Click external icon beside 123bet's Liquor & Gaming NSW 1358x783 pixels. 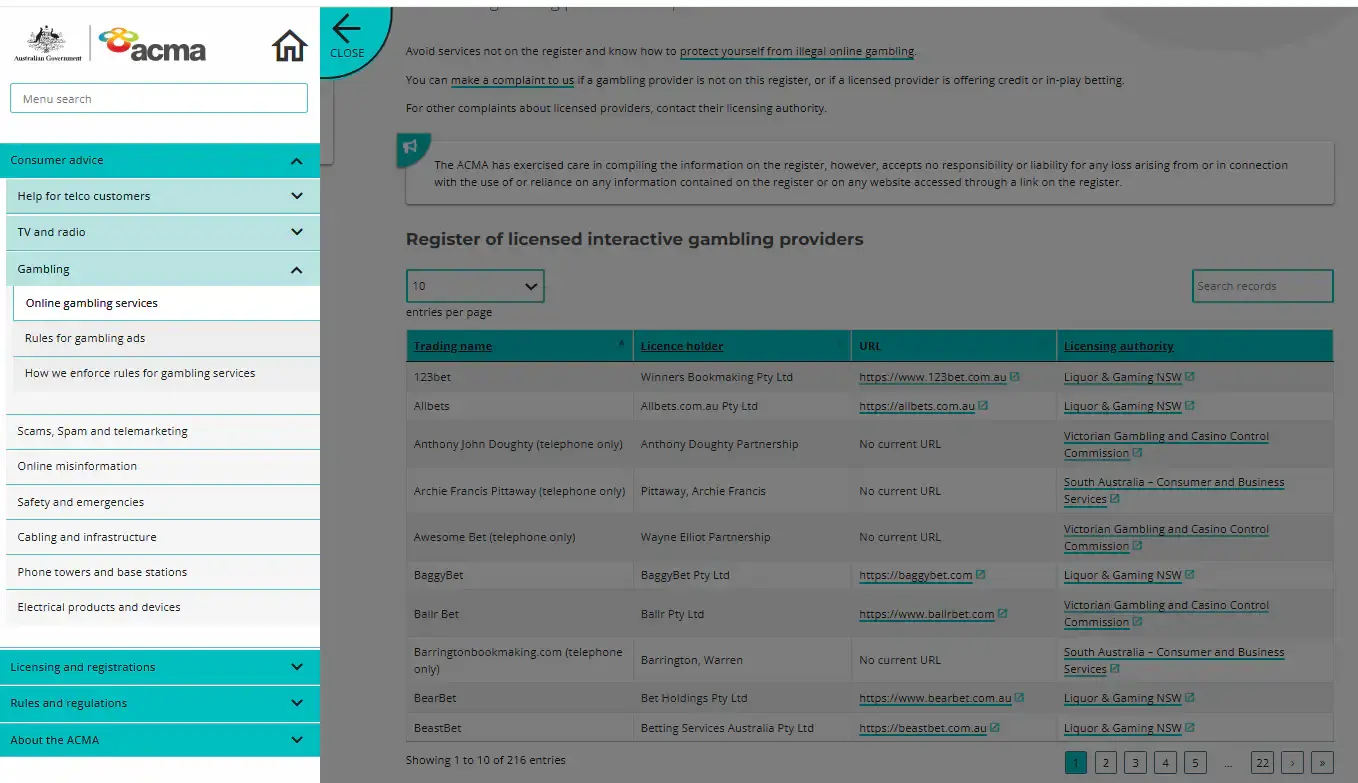click(1190, 377)
